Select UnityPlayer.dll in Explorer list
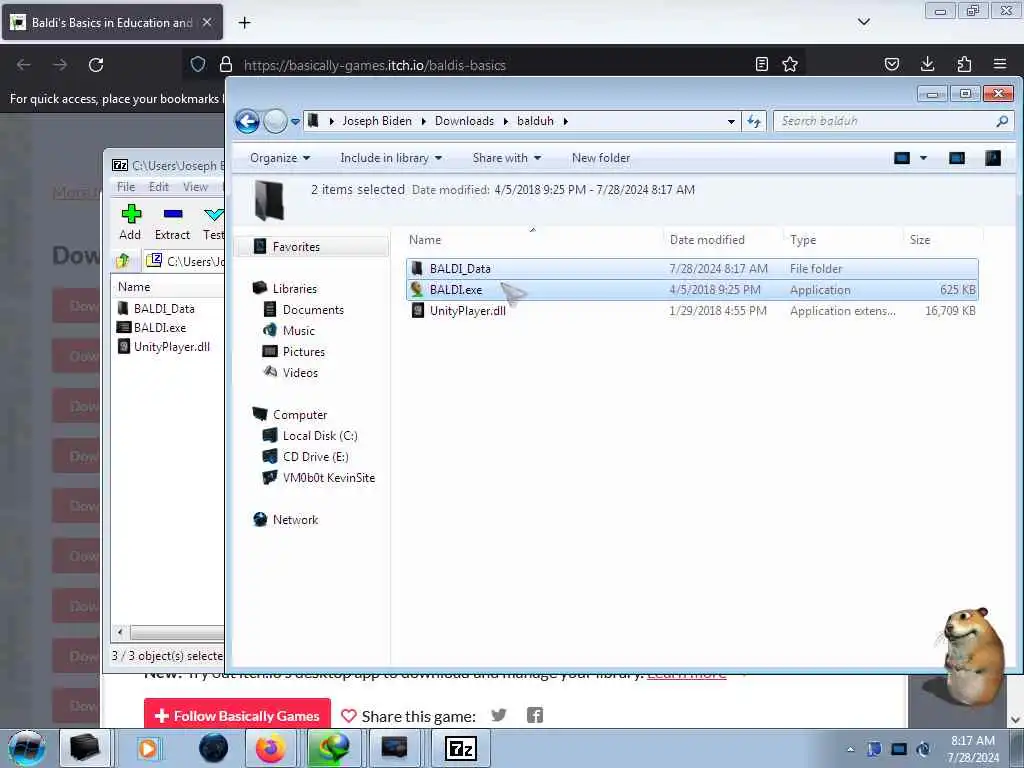 692,311
